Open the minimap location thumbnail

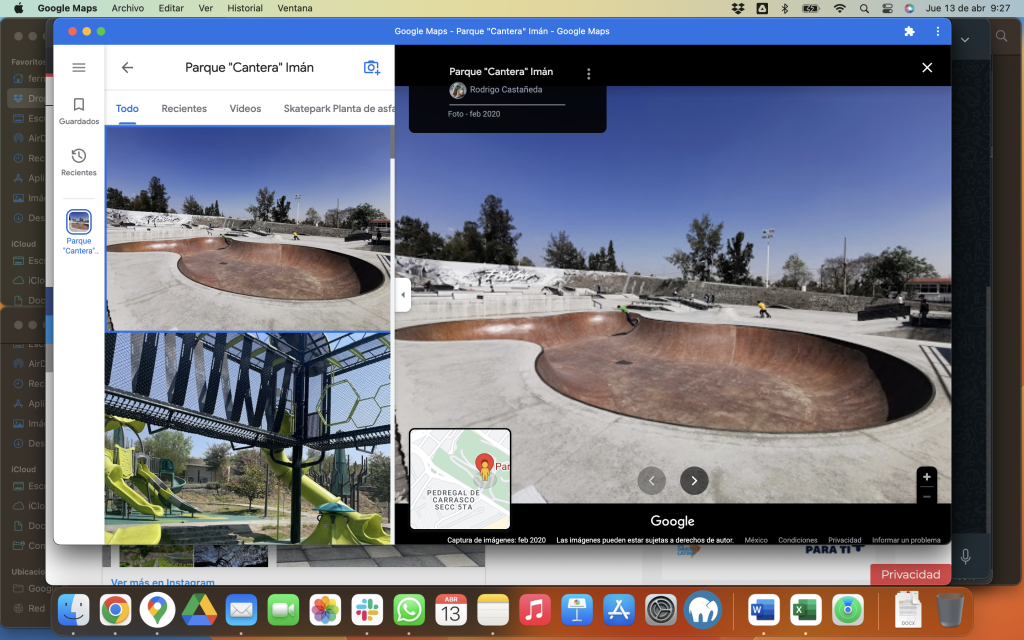pyautogui.click(x=460, y=478)
